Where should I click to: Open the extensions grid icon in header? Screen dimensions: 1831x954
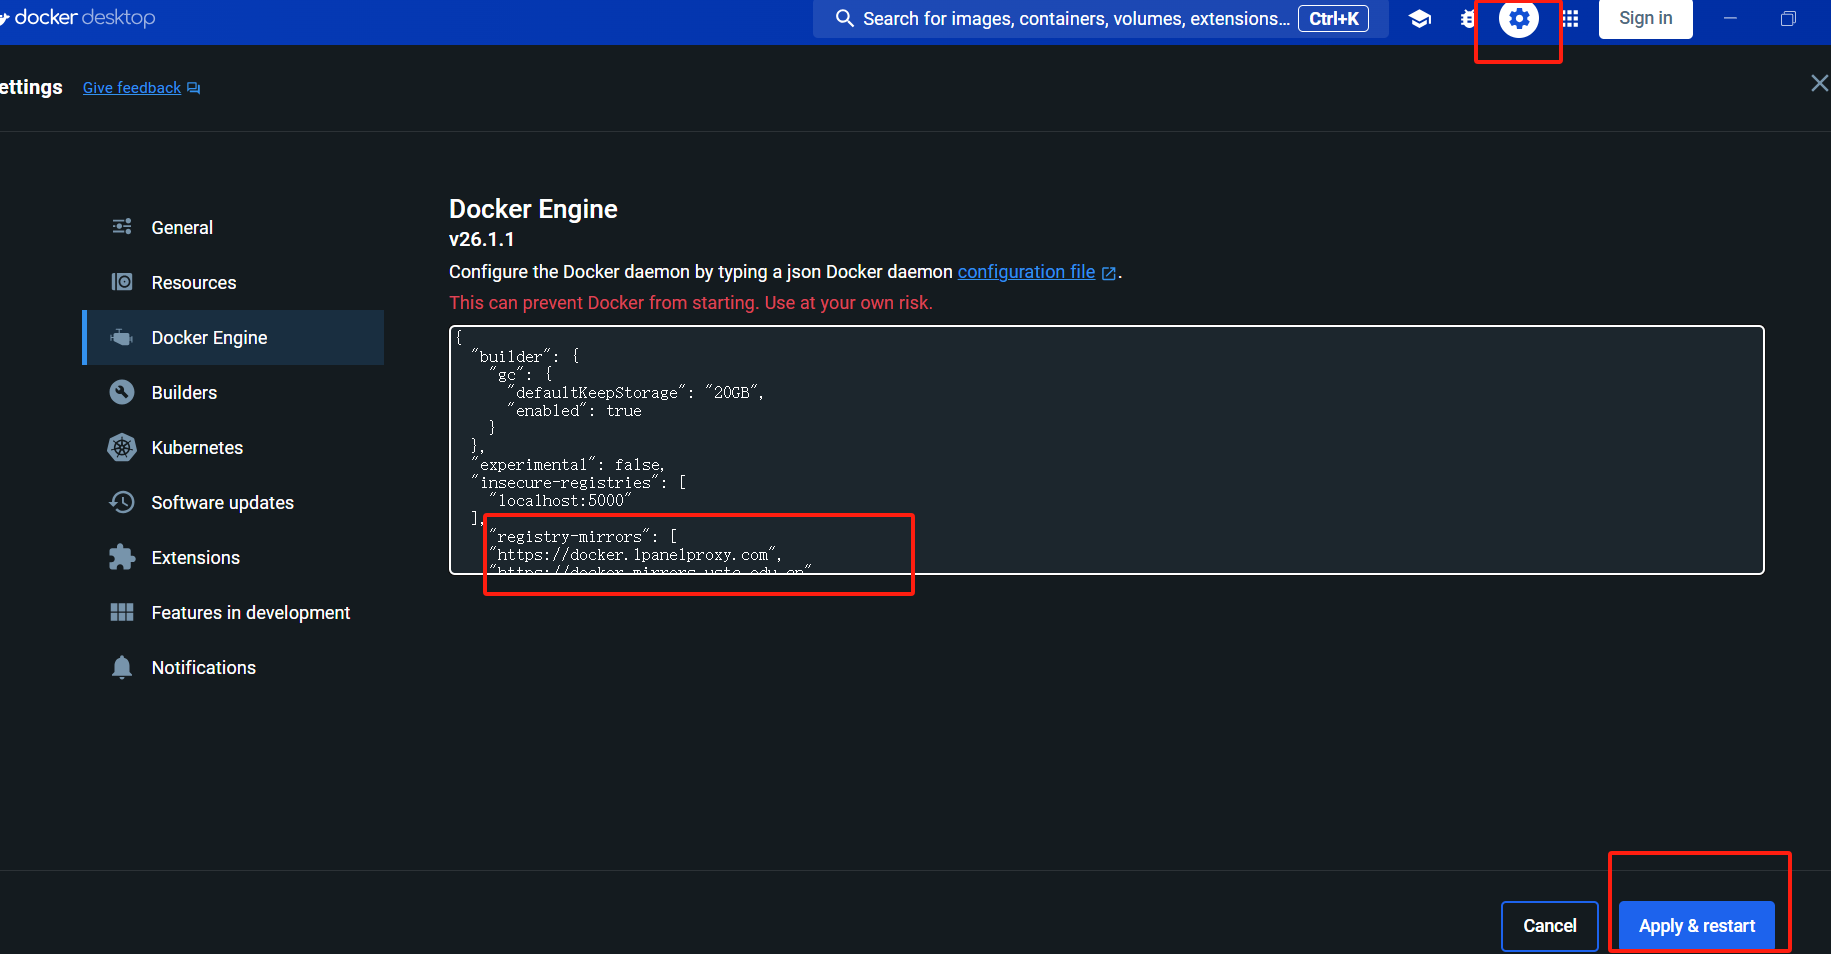pos(1571,19)
